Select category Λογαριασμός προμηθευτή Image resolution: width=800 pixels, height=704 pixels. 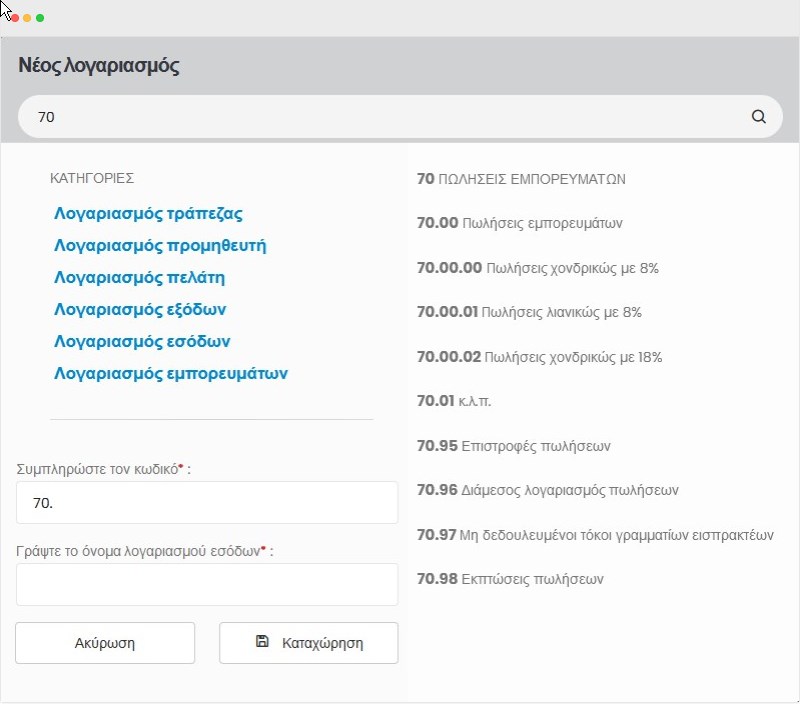pos(160,245)
